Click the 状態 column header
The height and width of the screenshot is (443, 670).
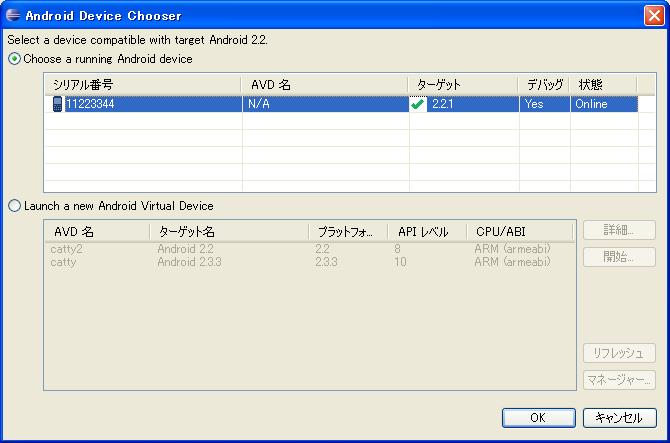tap(603, 85)
